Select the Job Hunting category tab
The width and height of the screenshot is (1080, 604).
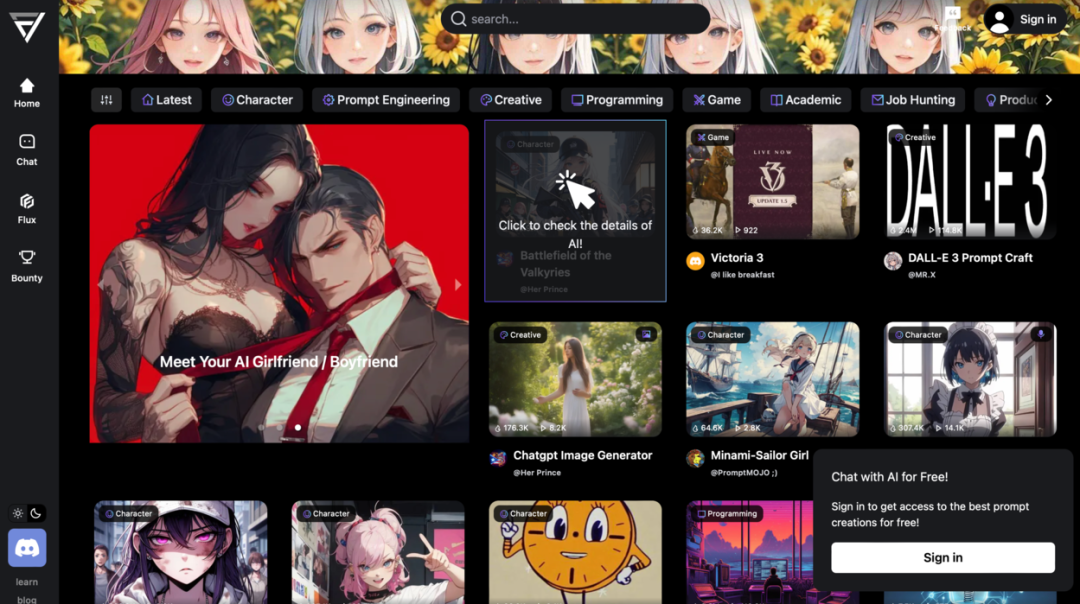pos(913,100)
